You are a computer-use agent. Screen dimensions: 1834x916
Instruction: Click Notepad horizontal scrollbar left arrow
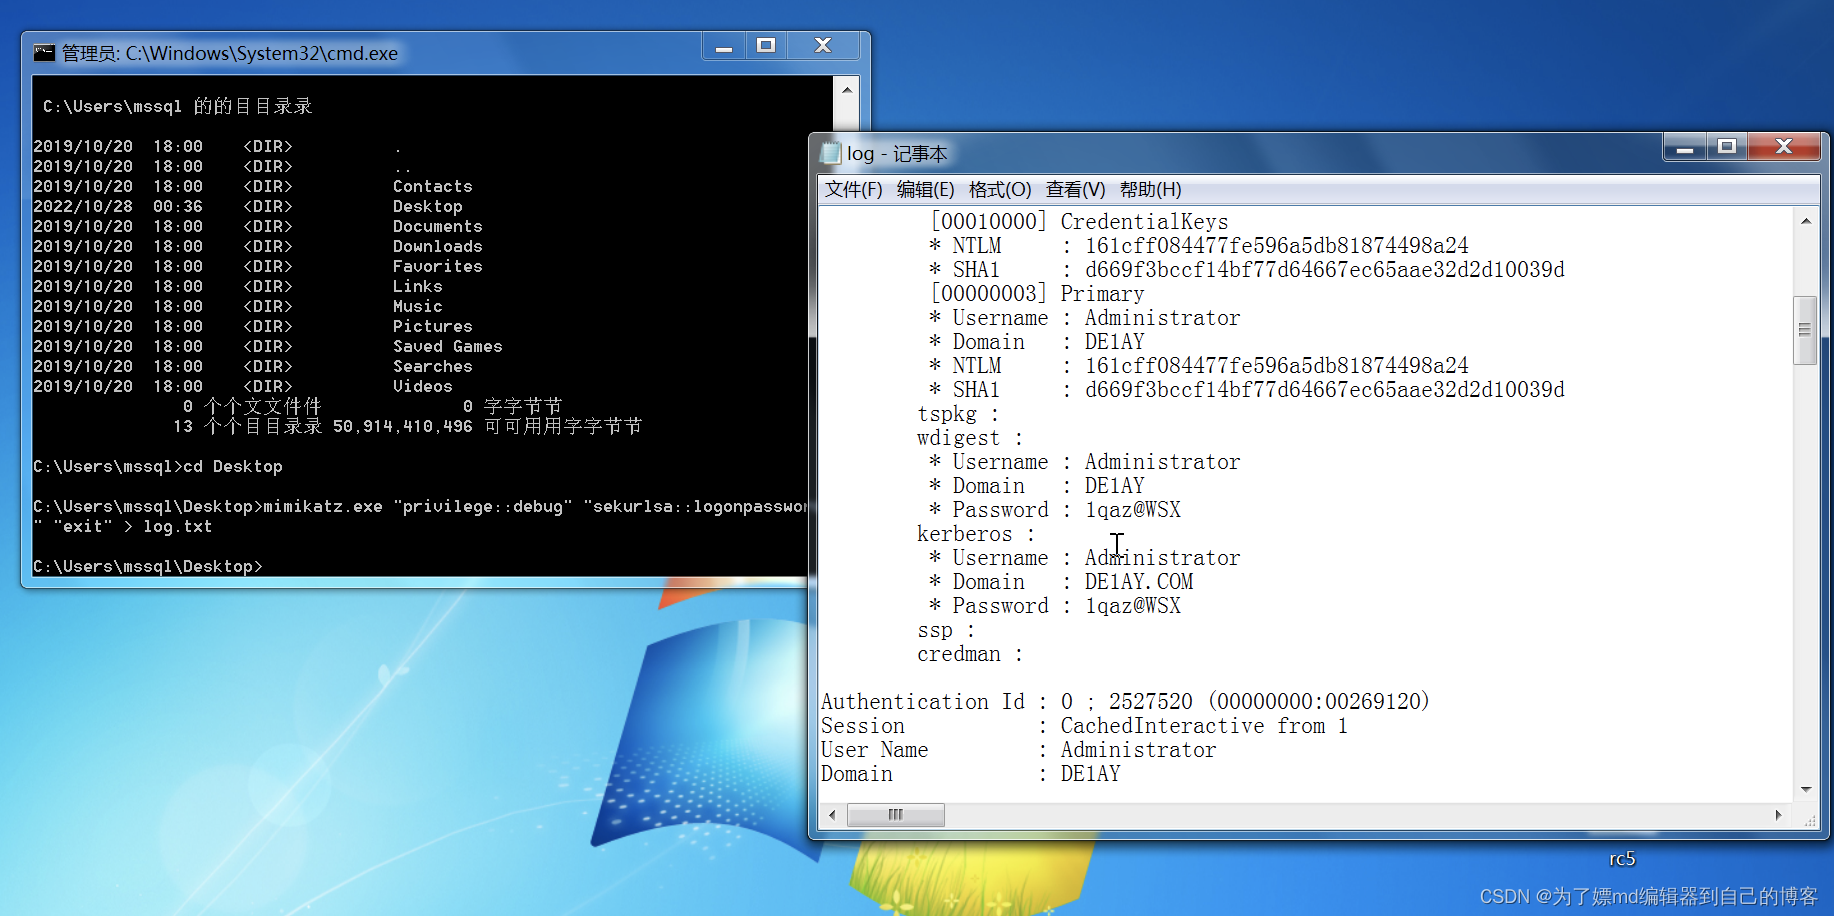click(x=832, y=815)
